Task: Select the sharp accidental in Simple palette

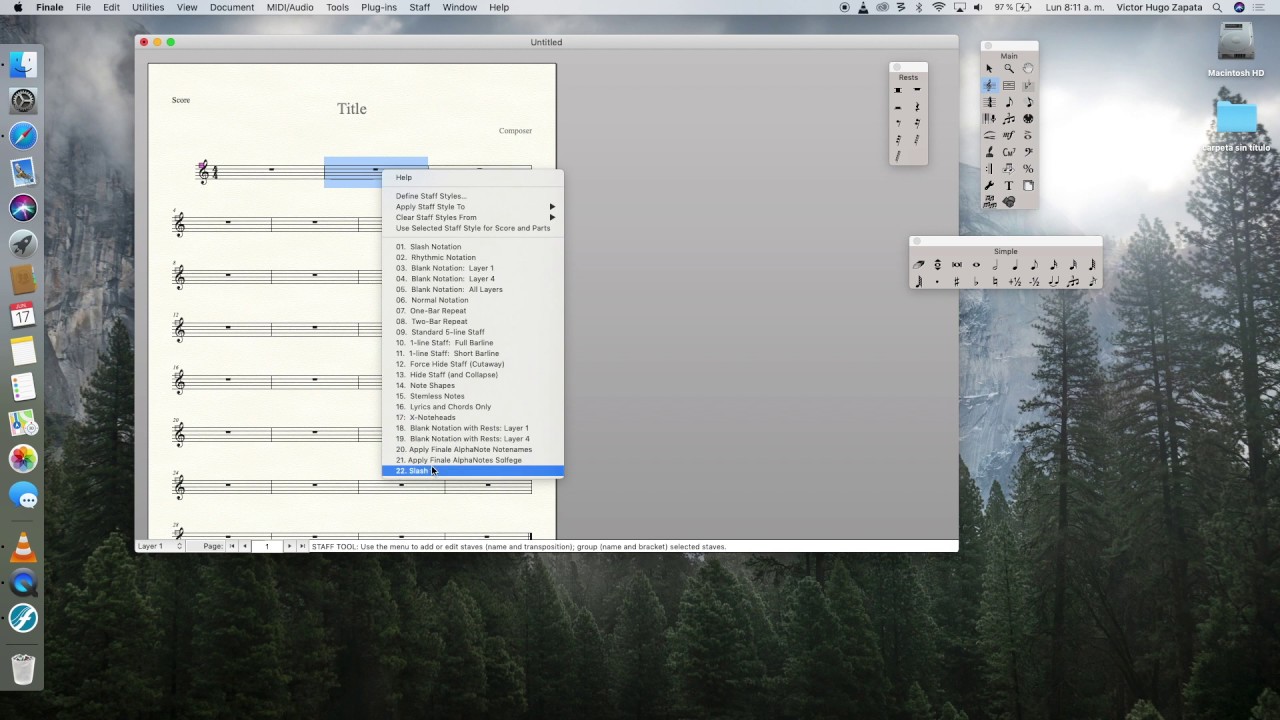Action: (x=957, y=282)
